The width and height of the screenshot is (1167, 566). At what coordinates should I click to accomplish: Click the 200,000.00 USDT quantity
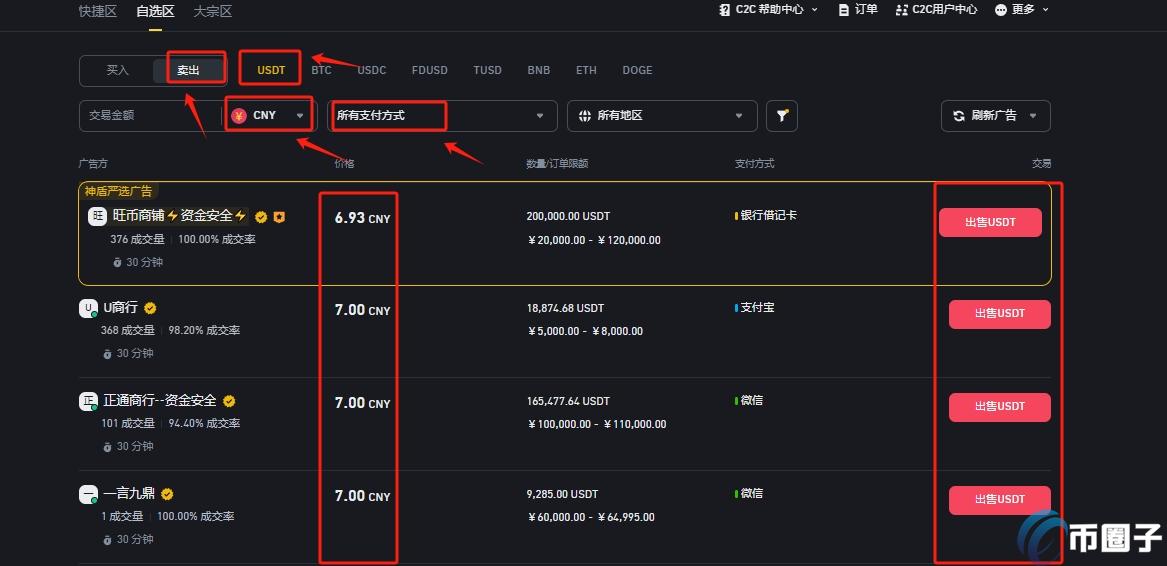coord(568,217)
